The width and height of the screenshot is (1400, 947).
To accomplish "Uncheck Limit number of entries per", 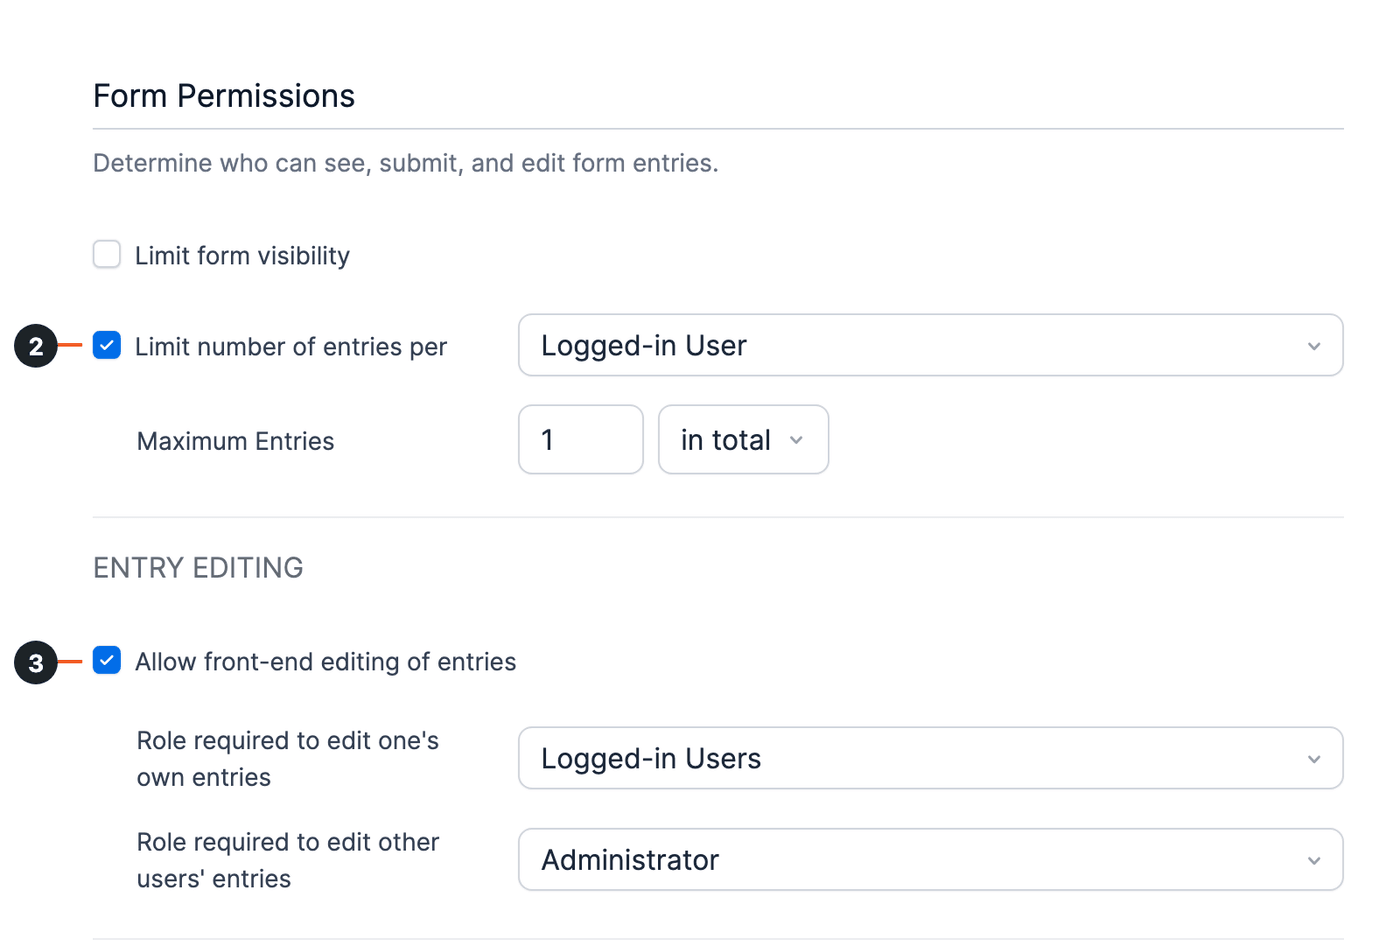I will 107,345.
